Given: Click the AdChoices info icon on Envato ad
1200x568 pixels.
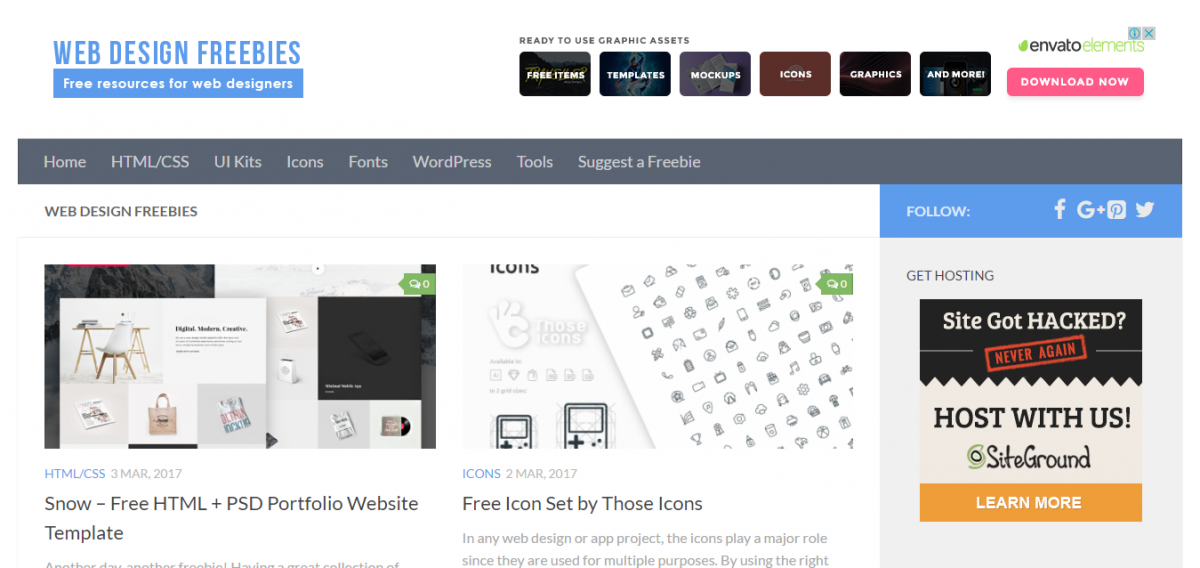Looking at the screenshot, I should coord(1135,33).
